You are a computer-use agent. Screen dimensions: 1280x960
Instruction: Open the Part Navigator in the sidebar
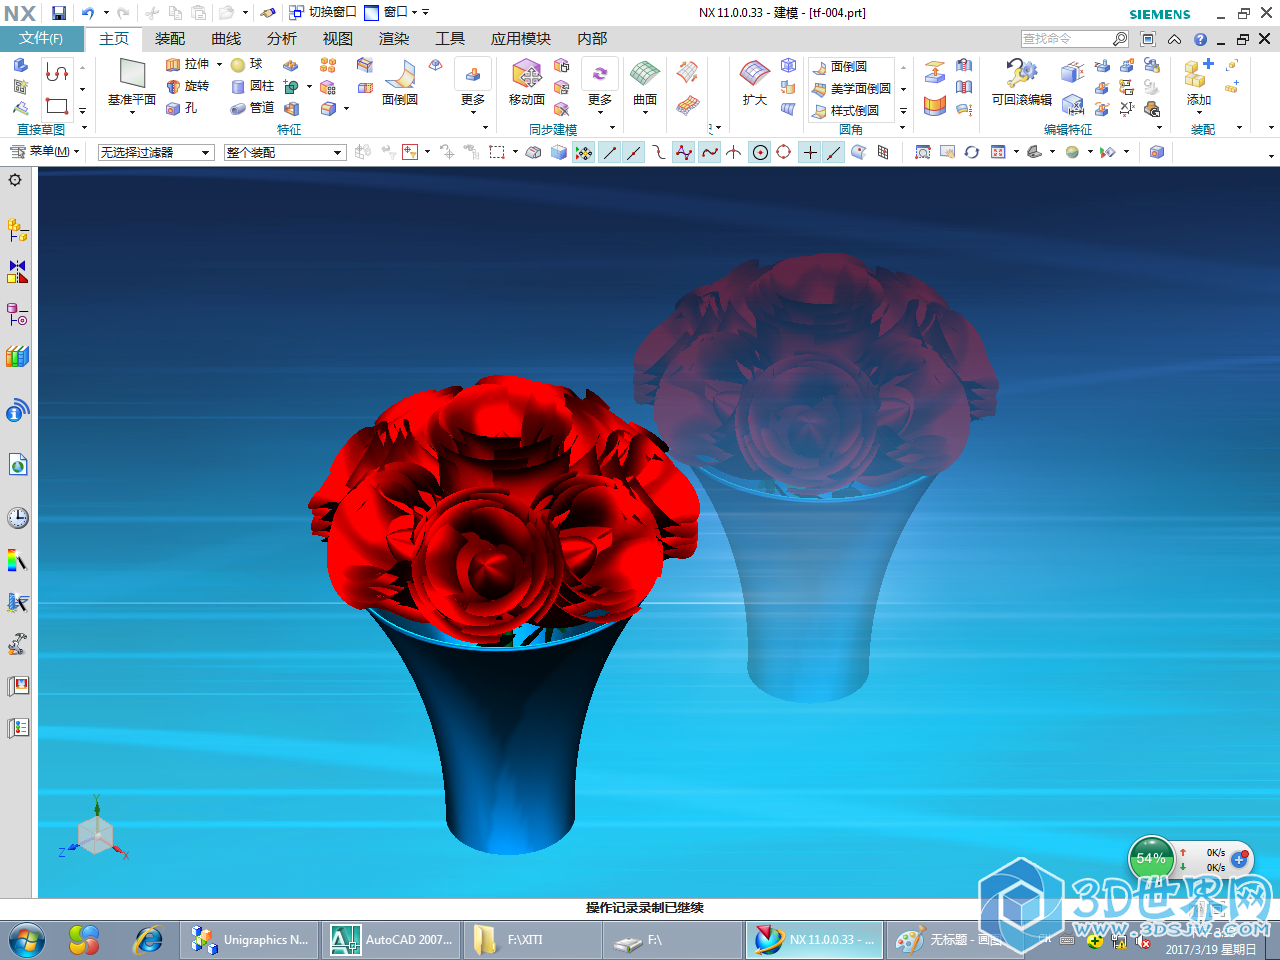(x=17, y=315)
